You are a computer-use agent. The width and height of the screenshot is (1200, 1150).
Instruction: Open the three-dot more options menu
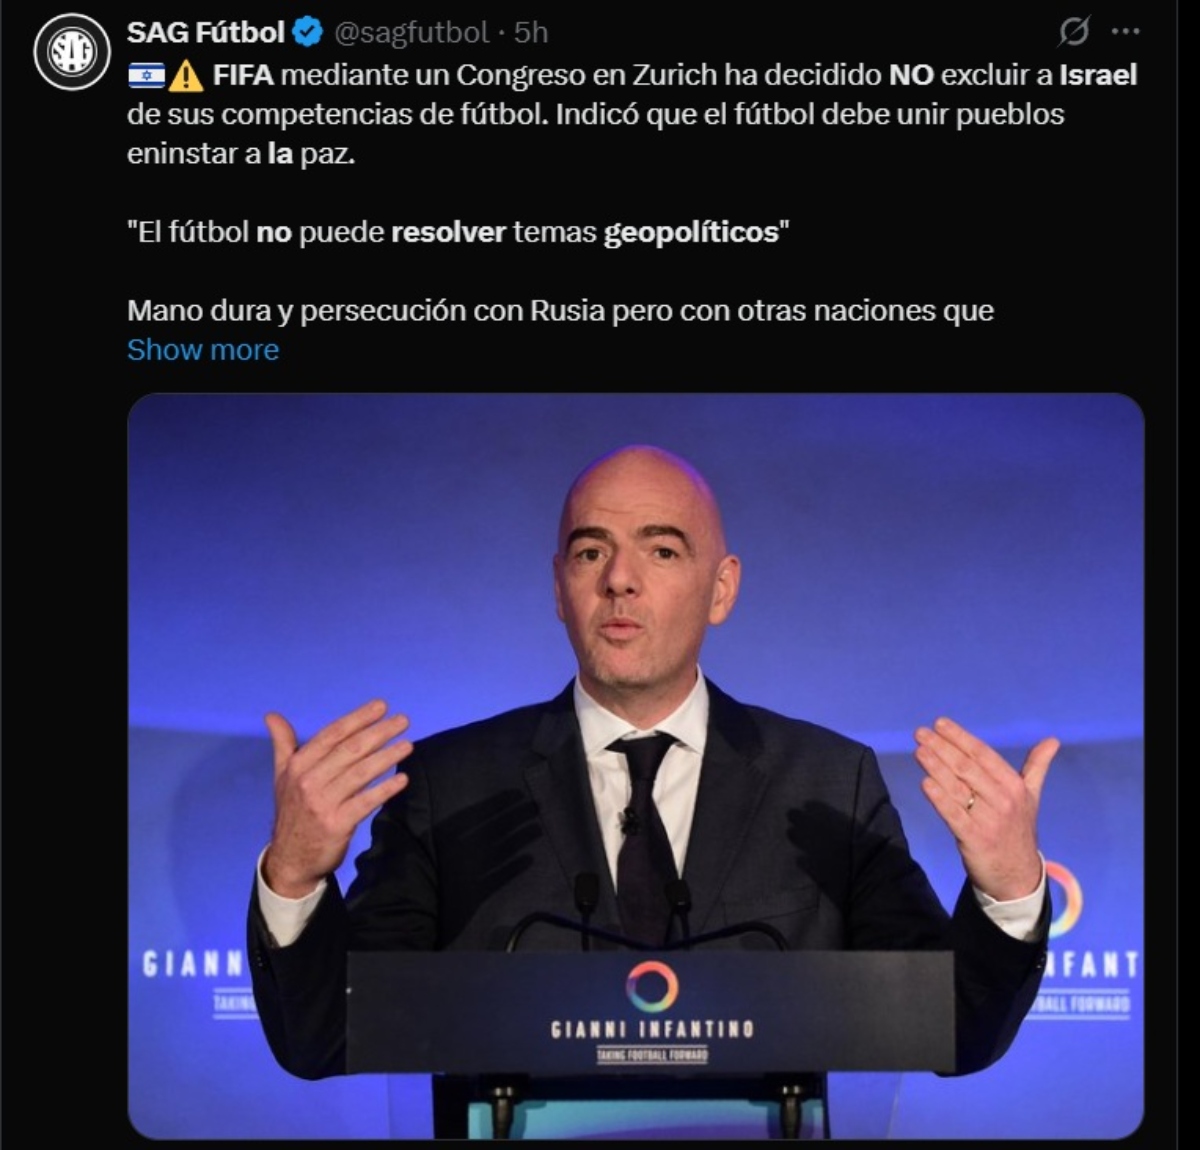click(1126, 32)
